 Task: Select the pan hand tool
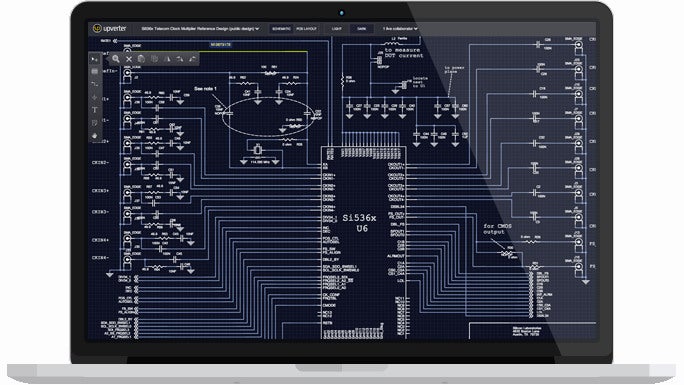[95, 136]
